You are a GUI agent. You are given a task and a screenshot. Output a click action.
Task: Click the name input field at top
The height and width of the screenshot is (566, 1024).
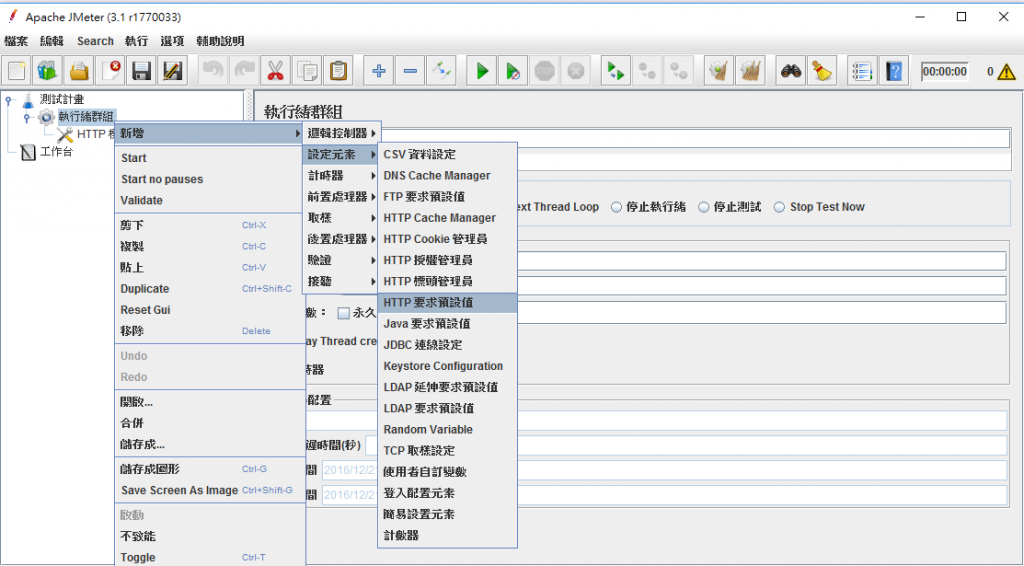(x=695, y=138)
